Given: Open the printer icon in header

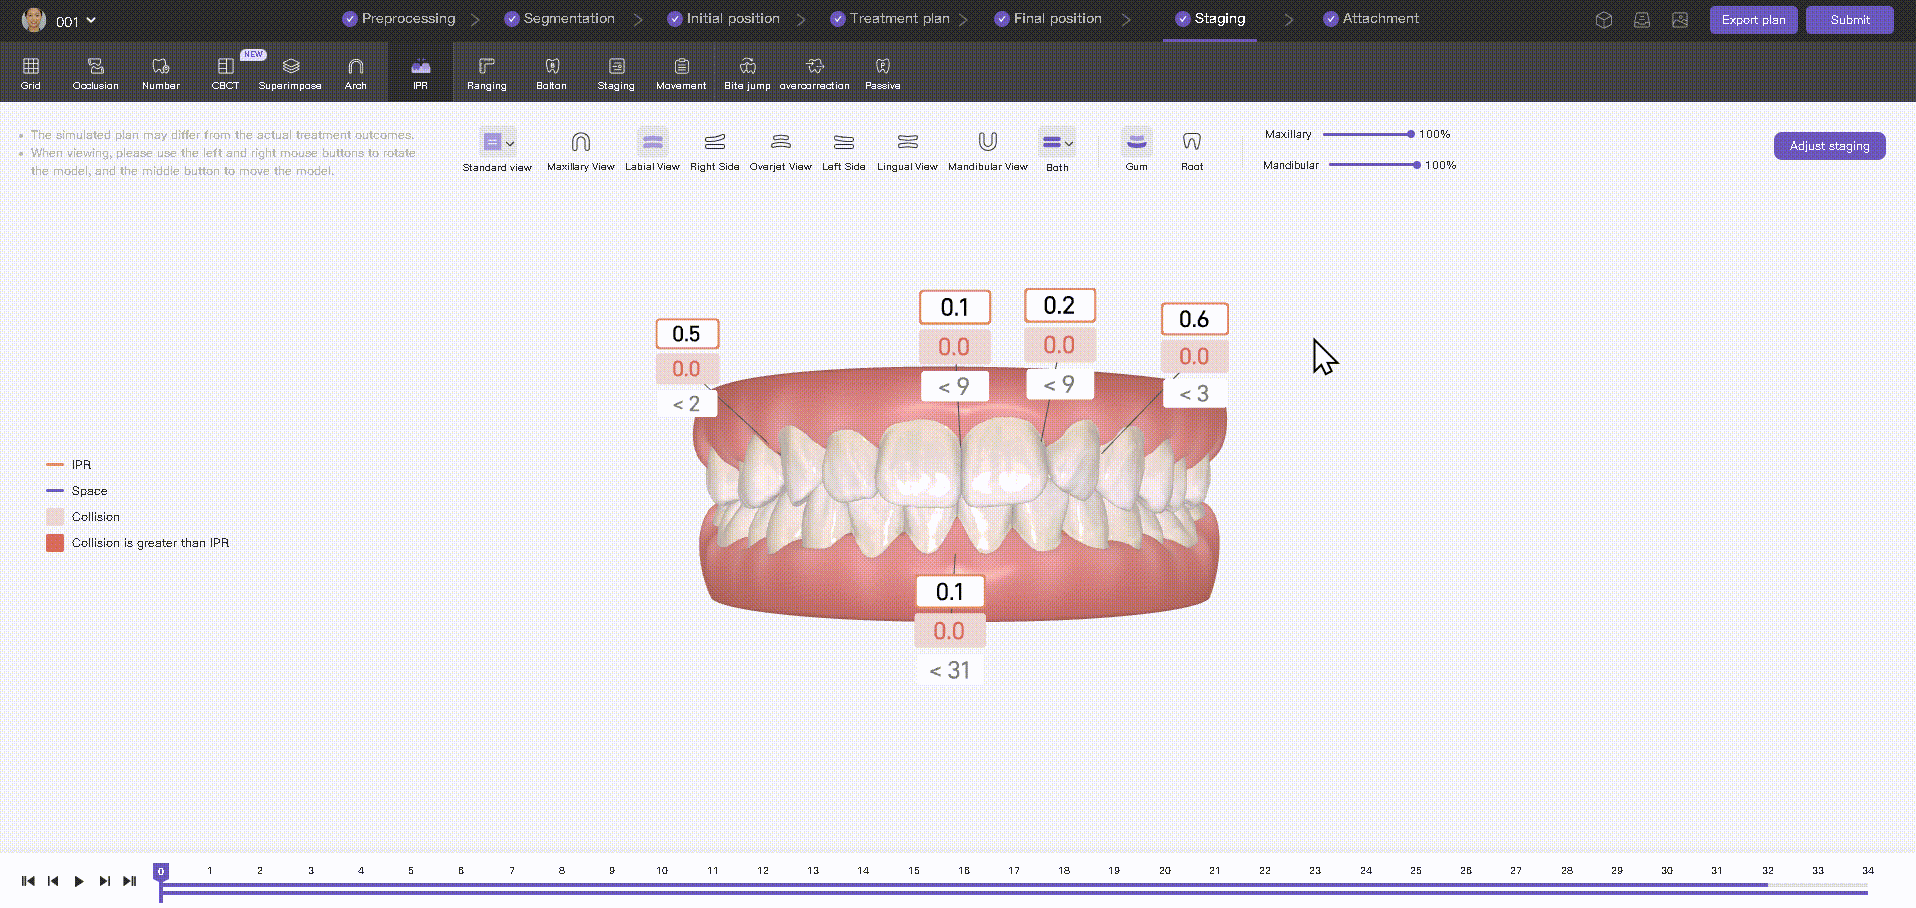Looking at the screenshot, I should (1642, 20).
